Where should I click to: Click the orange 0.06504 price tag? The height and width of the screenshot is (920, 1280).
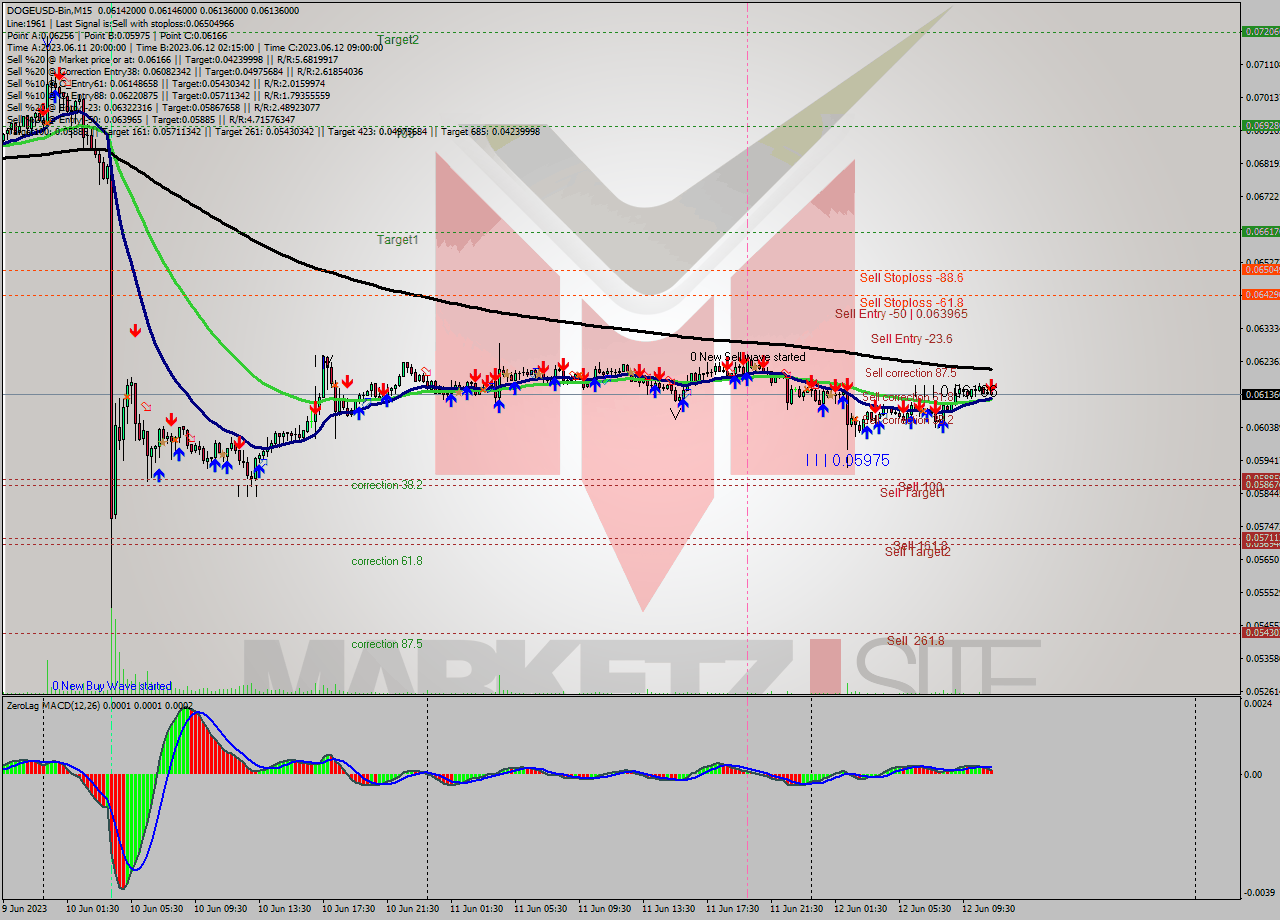coord(1260,269)
